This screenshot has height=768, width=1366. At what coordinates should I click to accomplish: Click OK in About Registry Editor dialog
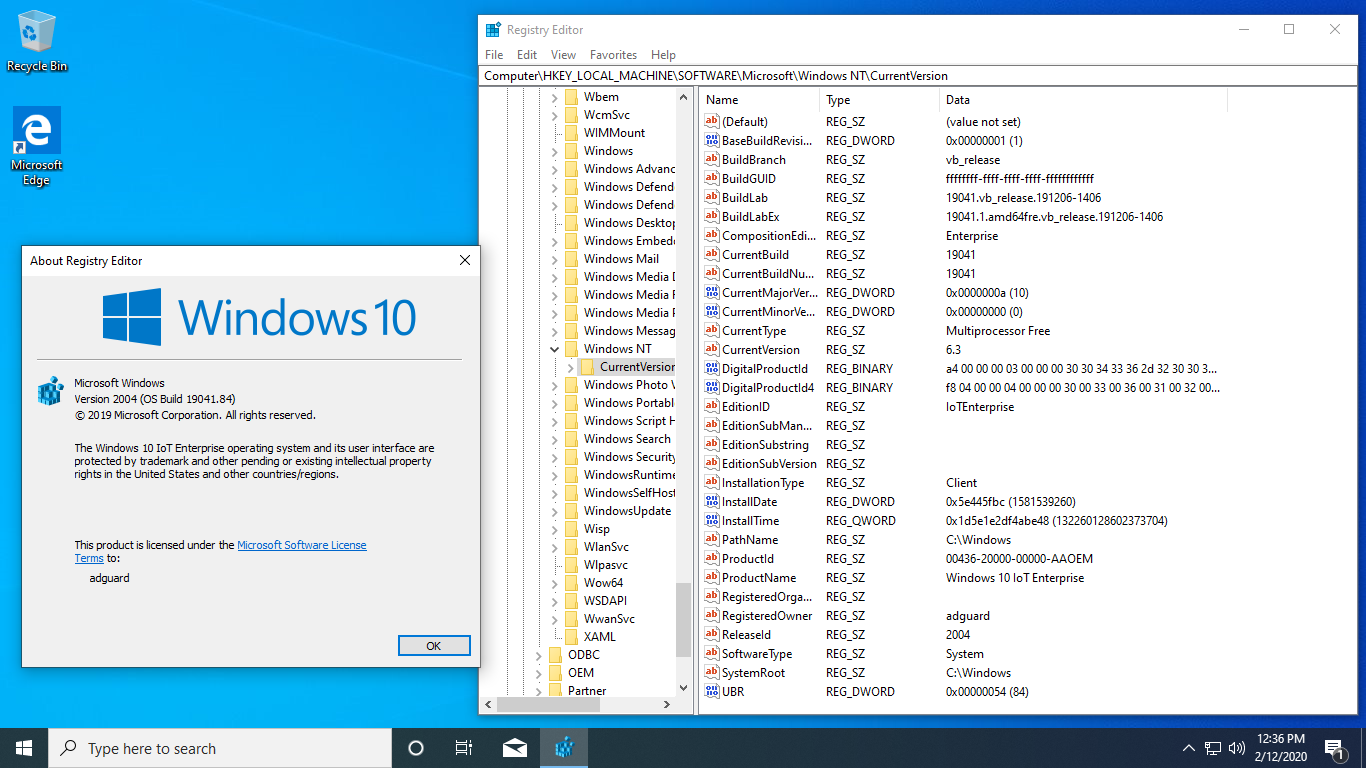pyautogui.click(x=434, y=645)
